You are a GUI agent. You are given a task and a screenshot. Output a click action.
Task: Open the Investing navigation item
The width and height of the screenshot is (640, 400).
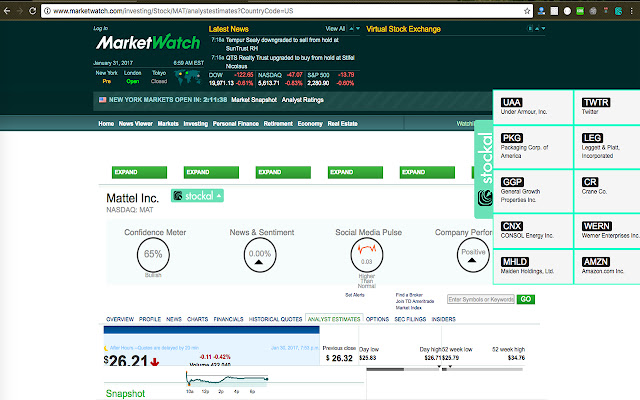pyautogui.click(x=196, y=124)
